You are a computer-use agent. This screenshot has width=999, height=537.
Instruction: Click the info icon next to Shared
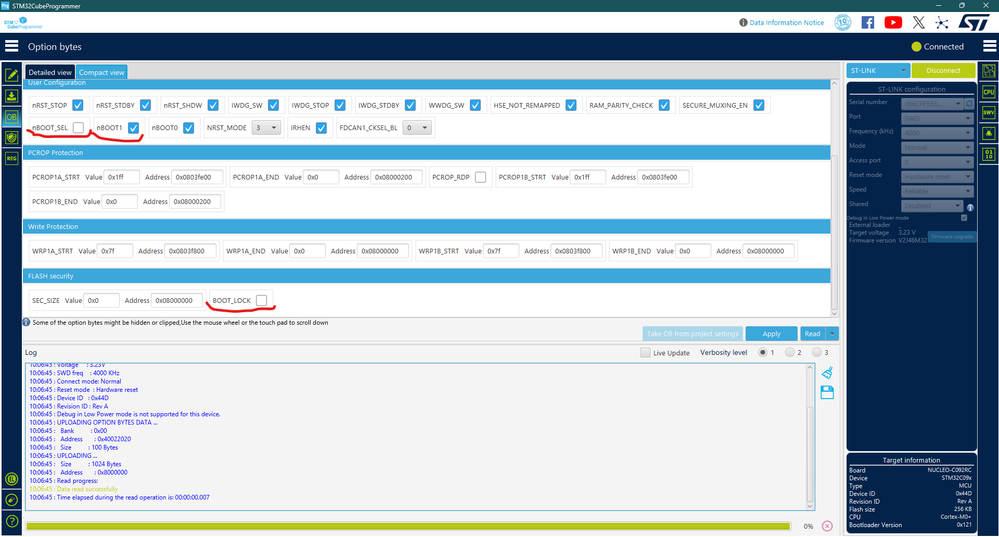pos(970,208)
